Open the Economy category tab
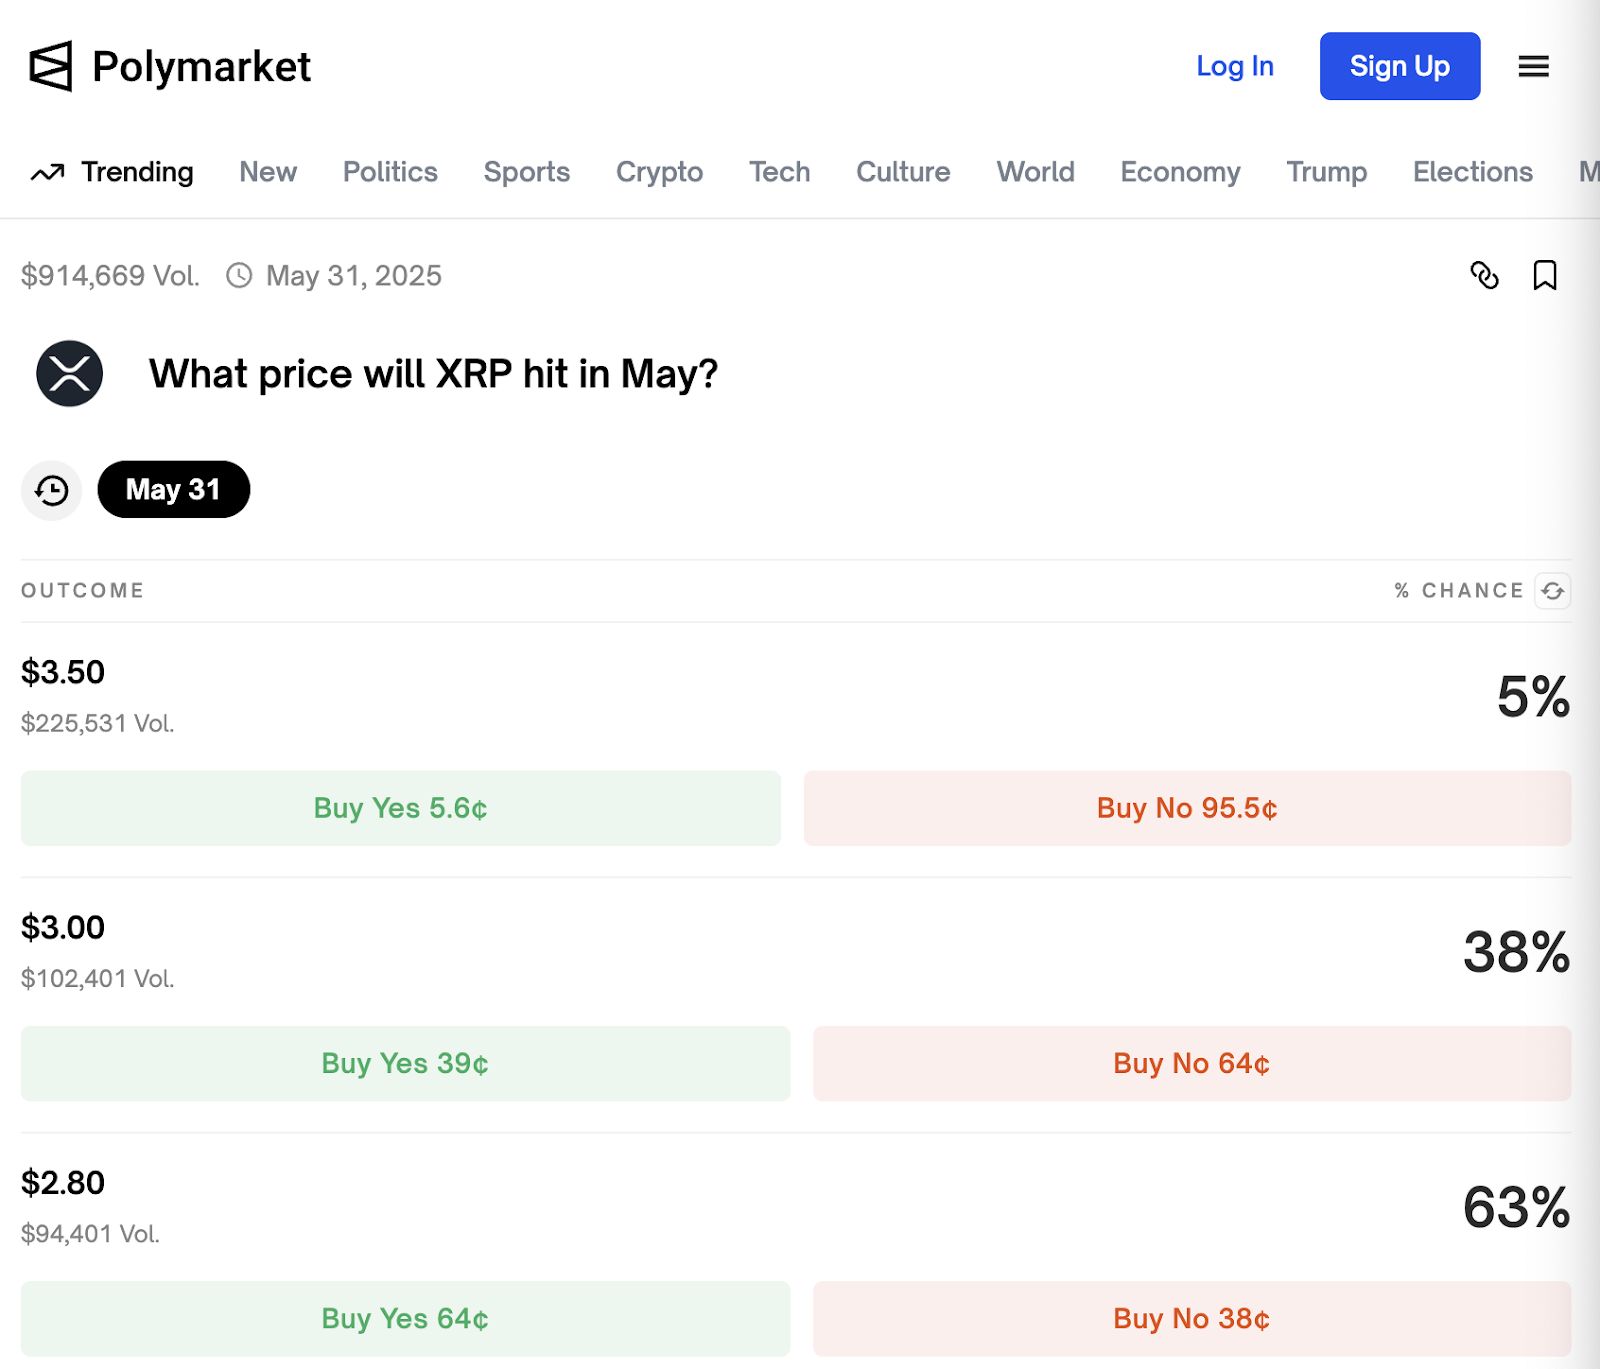 pyautogui.click(x=1180, y=172)
